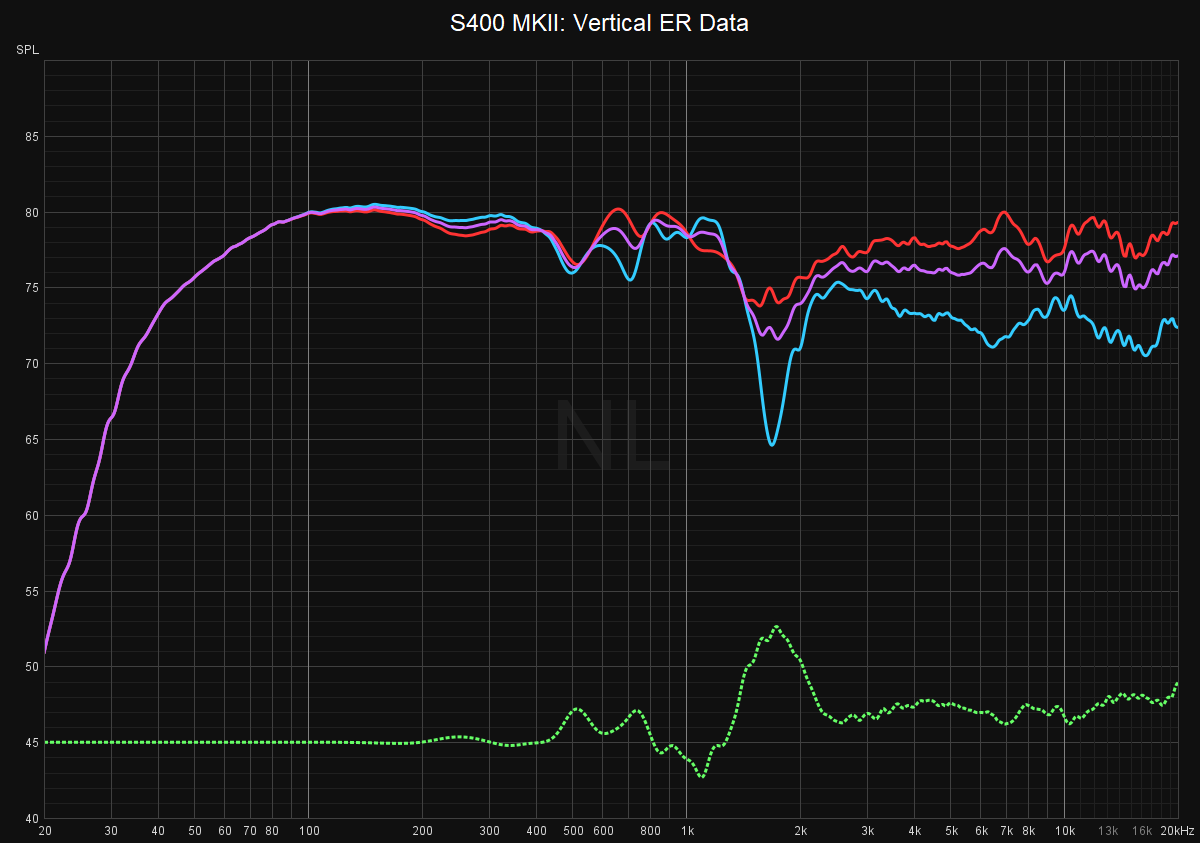Click the 300 frequency axis label
This screenshot has height=843, width=1200.
click(489, 831)
